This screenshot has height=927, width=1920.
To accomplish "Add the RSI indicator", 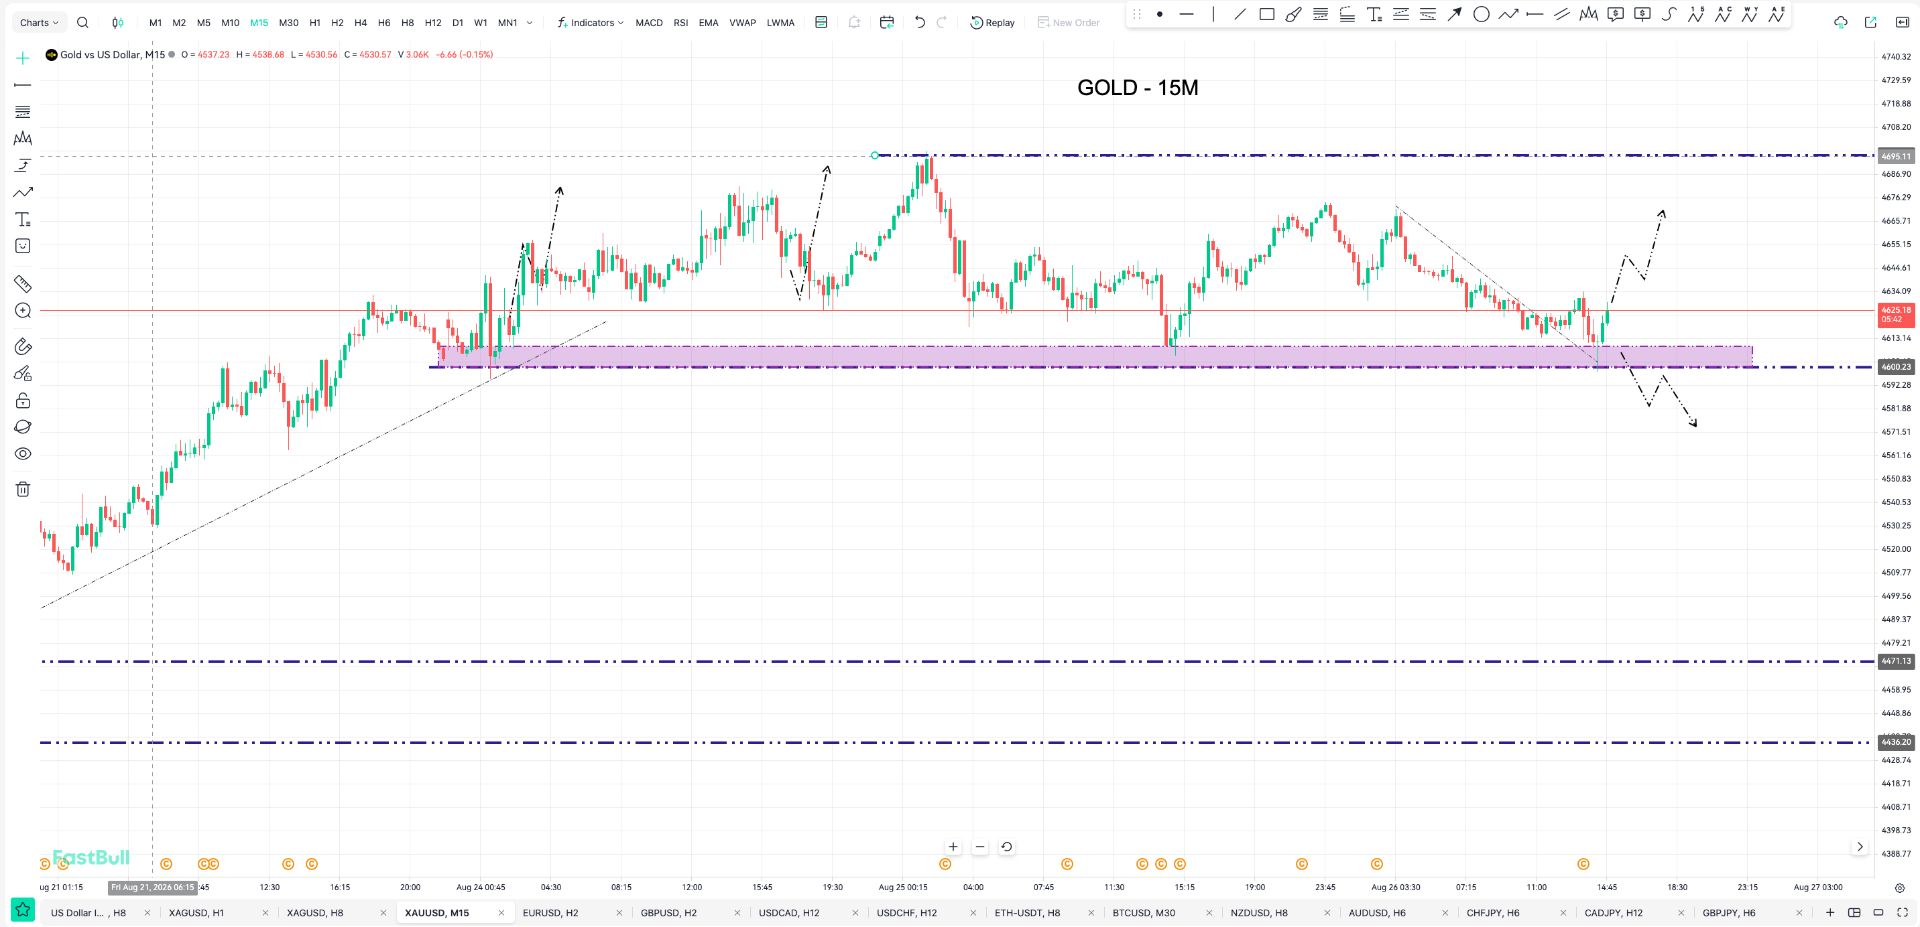I will click(681, 22).
